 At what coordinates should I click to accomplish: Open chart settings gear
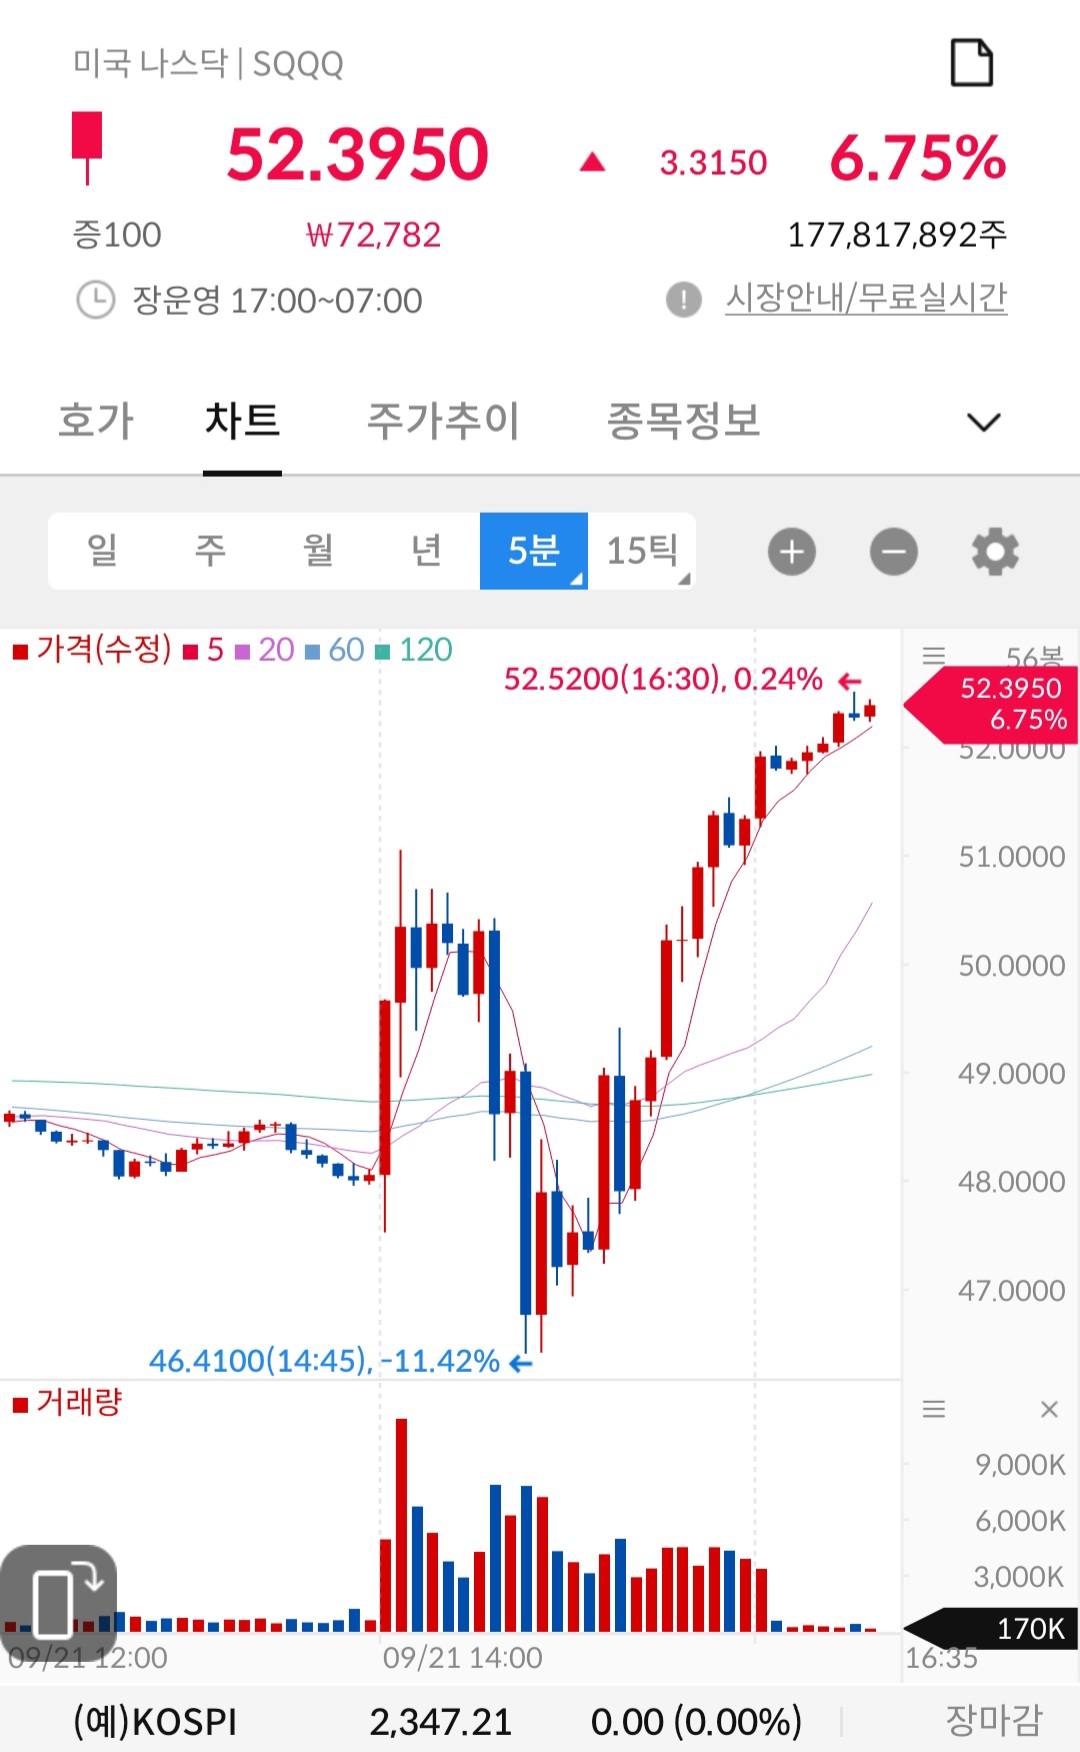995,552
